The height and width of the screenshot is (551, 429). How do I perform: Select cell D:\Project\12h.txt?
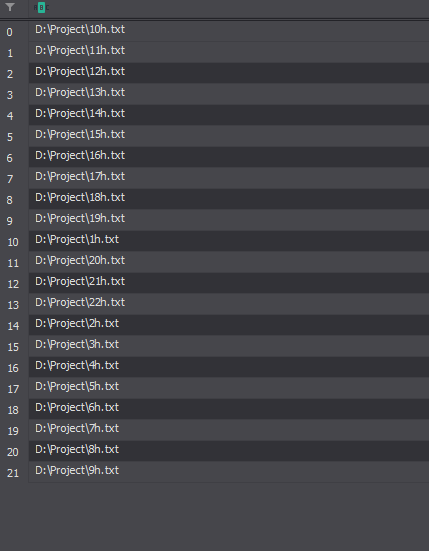(x=229, y=73)
